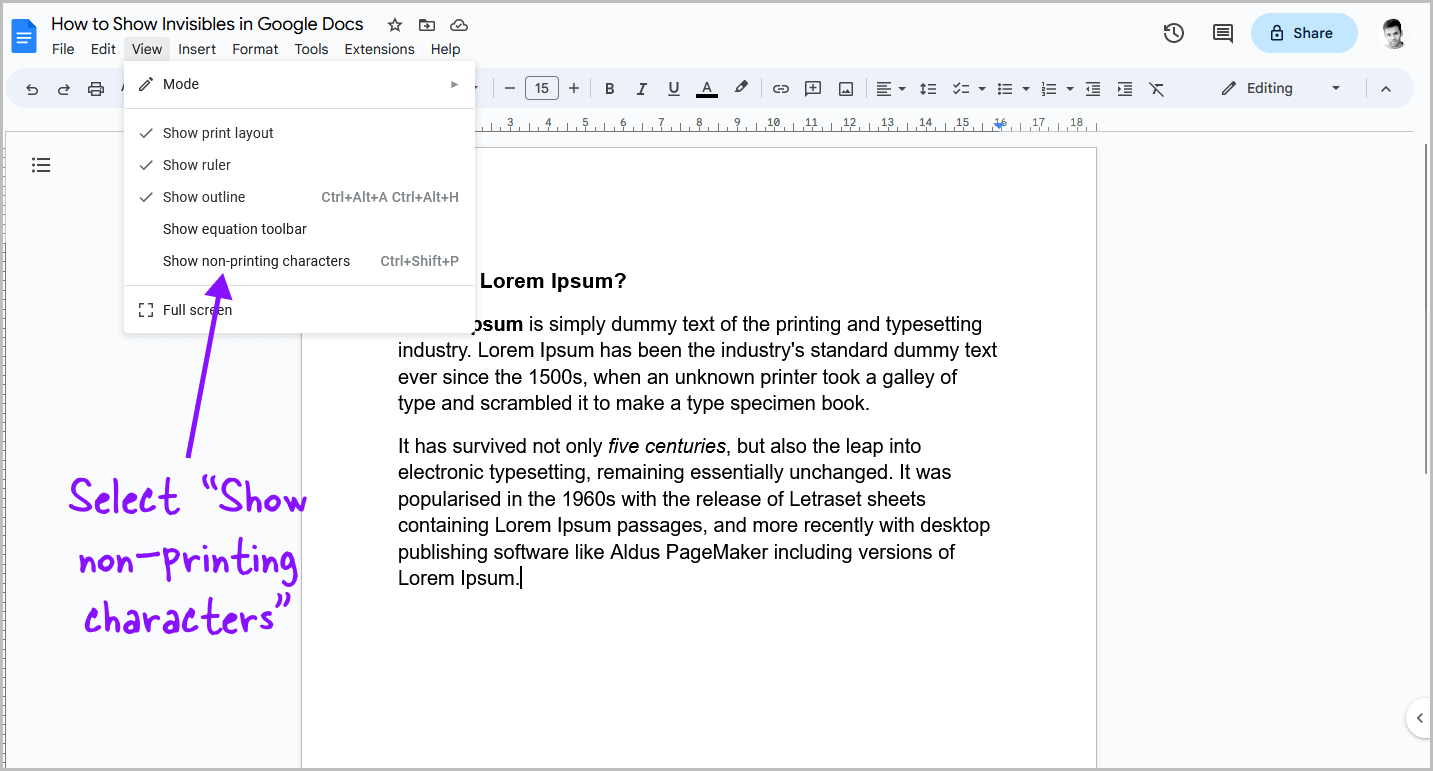Open the print dialog
The height and width of the screenshot is (771, 1433).
(95, 88)
